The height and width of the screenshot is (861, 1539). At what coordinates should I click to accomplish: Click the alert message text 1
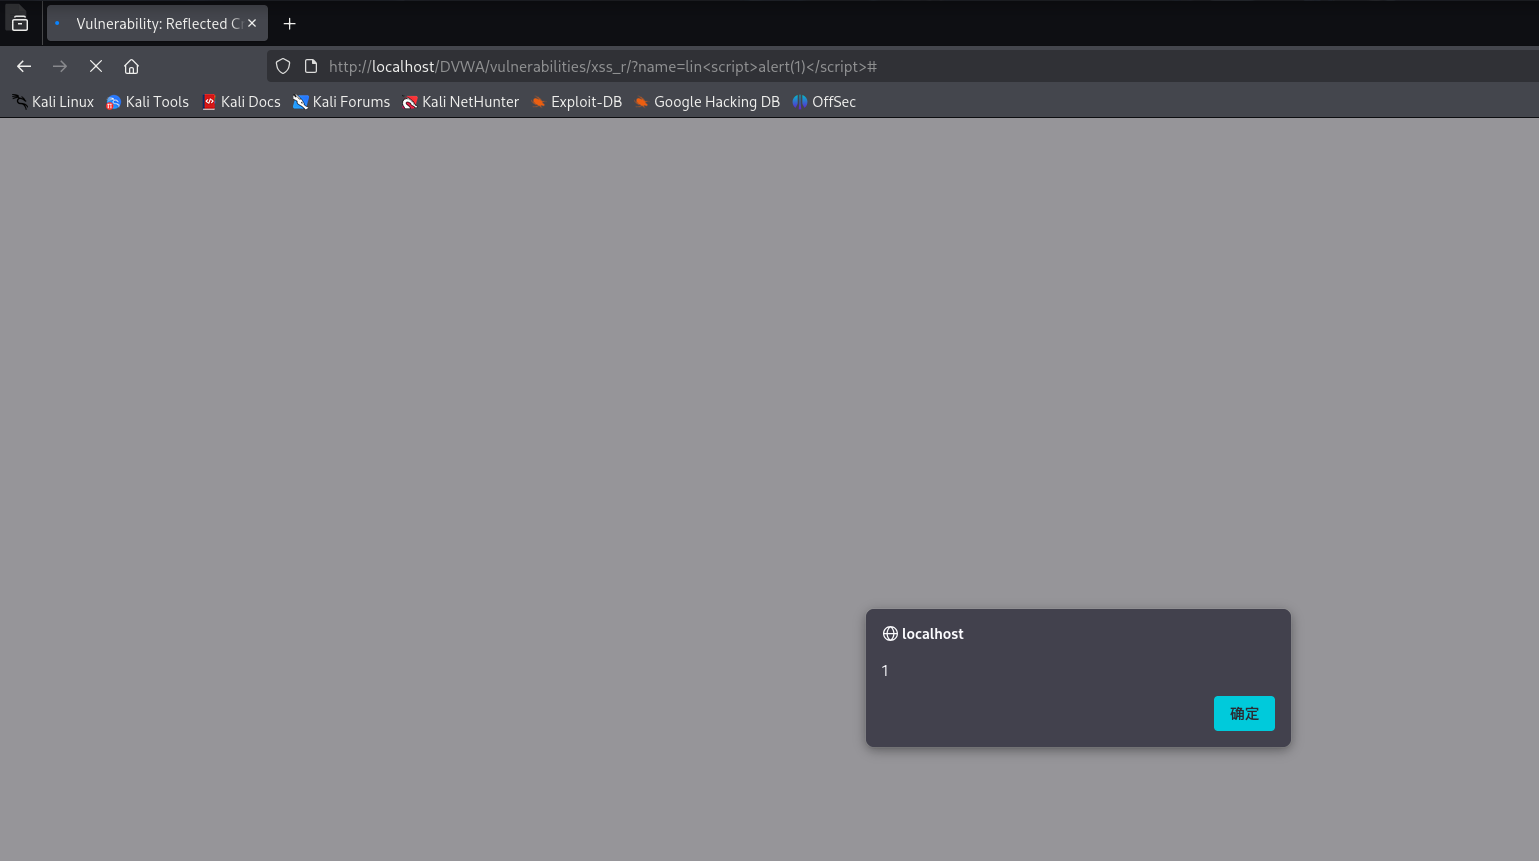(885, 671)
